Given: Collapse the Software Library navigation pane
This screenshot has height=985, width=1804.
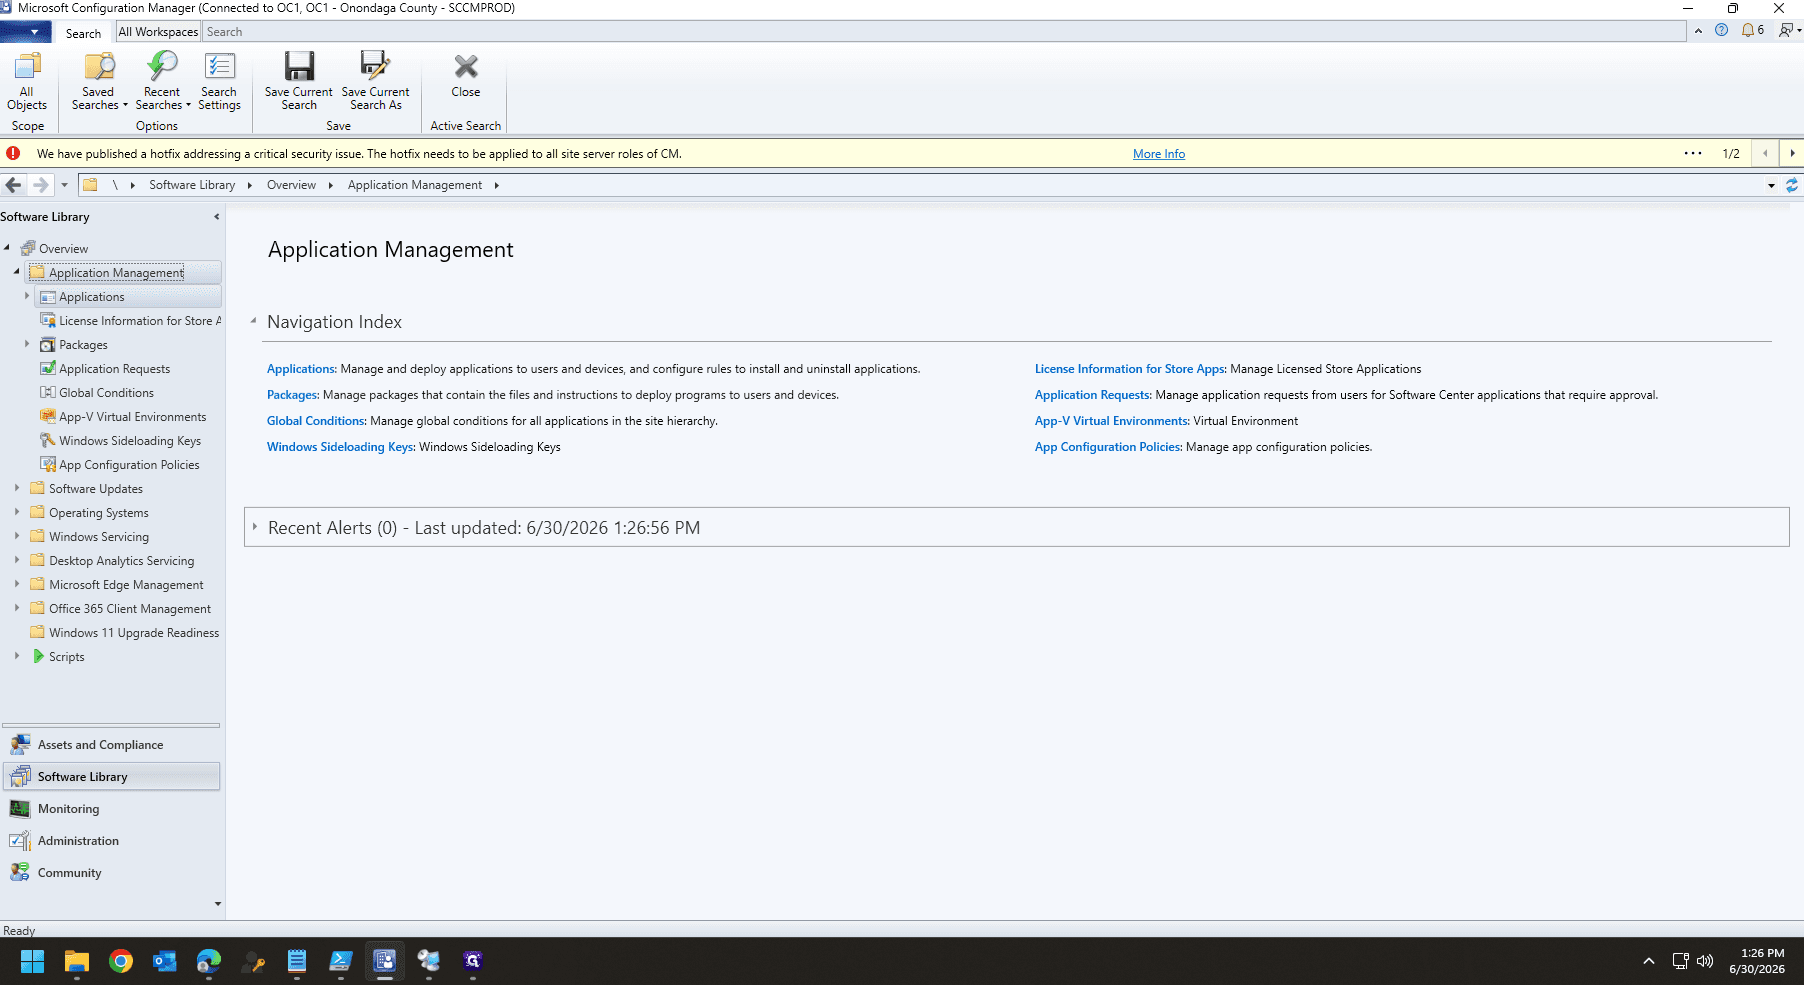Looking at the screenshot, I should (216, 217).
